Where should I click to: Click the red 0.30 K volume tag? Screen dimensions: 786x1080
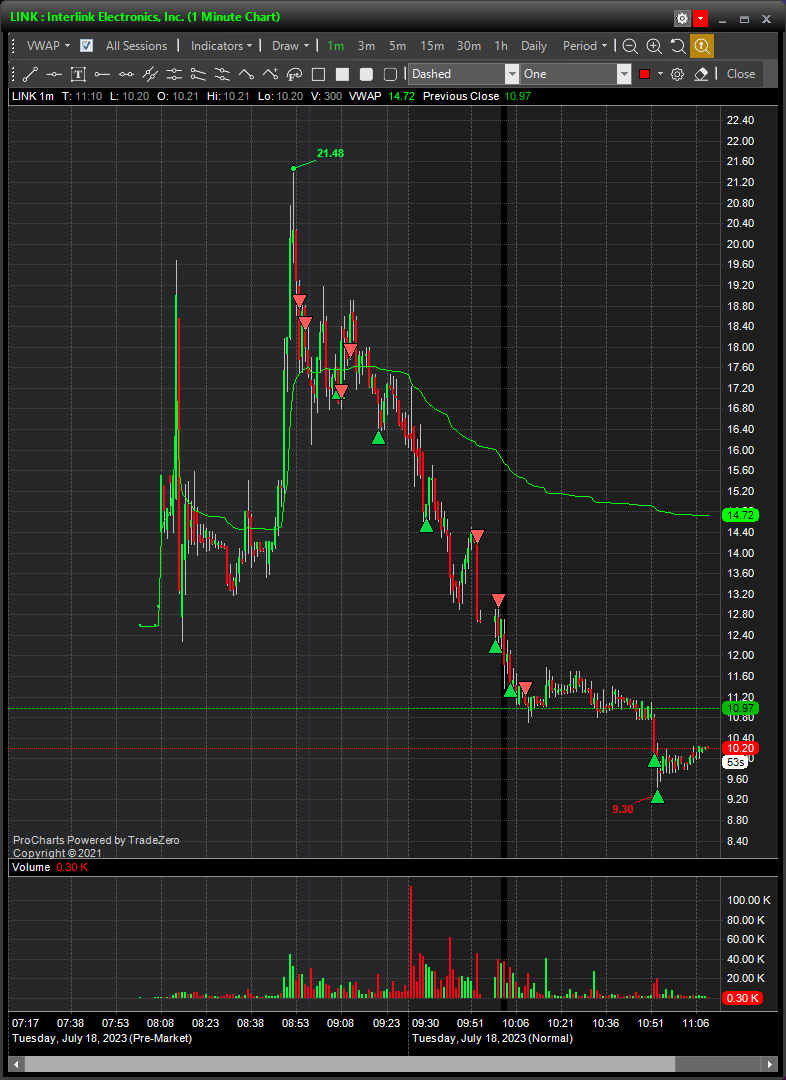click(742, 998)
